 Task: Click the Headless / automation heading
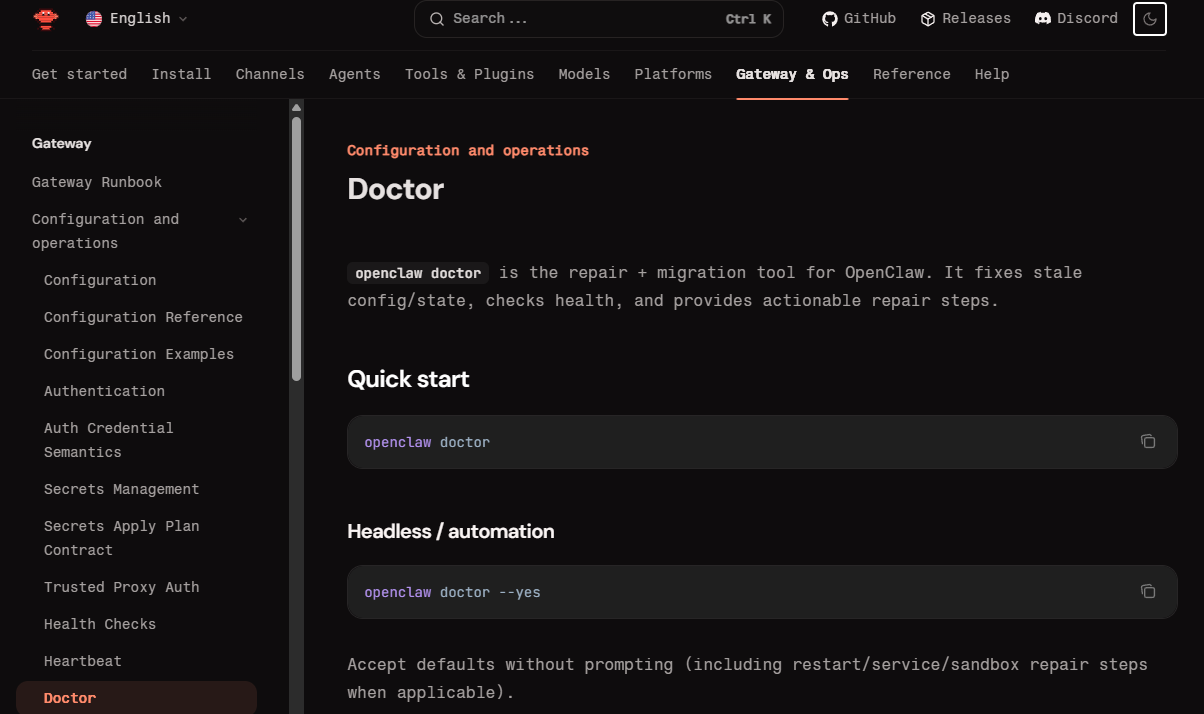450,531
